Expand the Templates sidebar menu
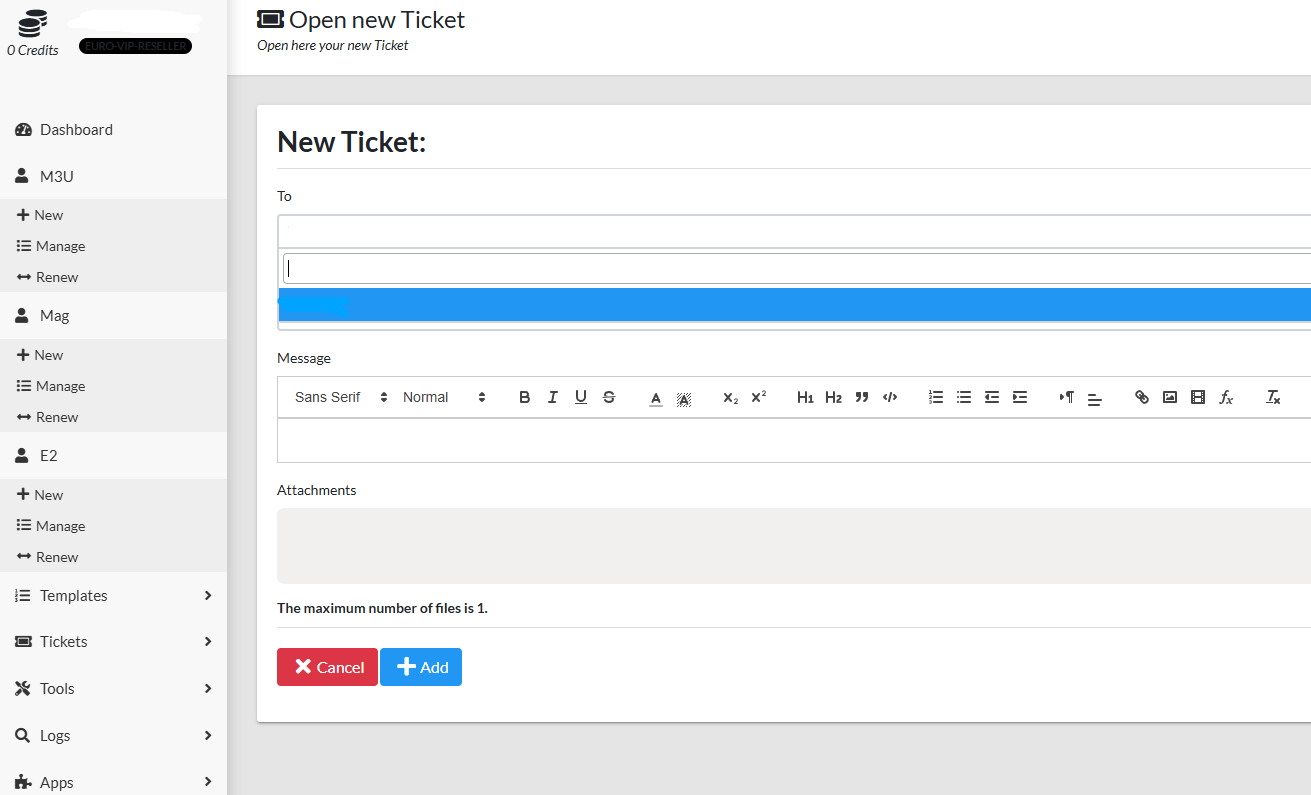Screen dimensions: 1311x795 [x=113, y=595]
